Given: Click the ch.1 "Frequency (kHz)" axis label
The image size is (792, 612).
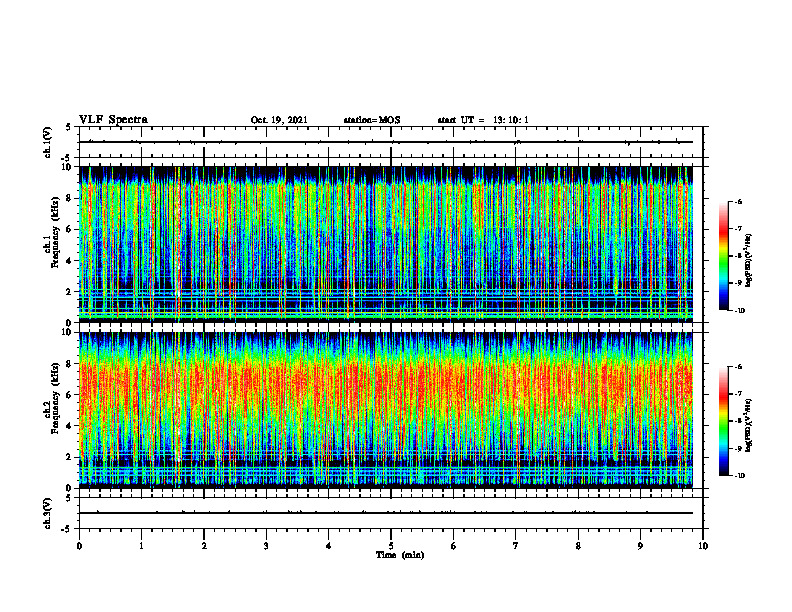Looking at the screenshot, I should (x=55, y=230).
